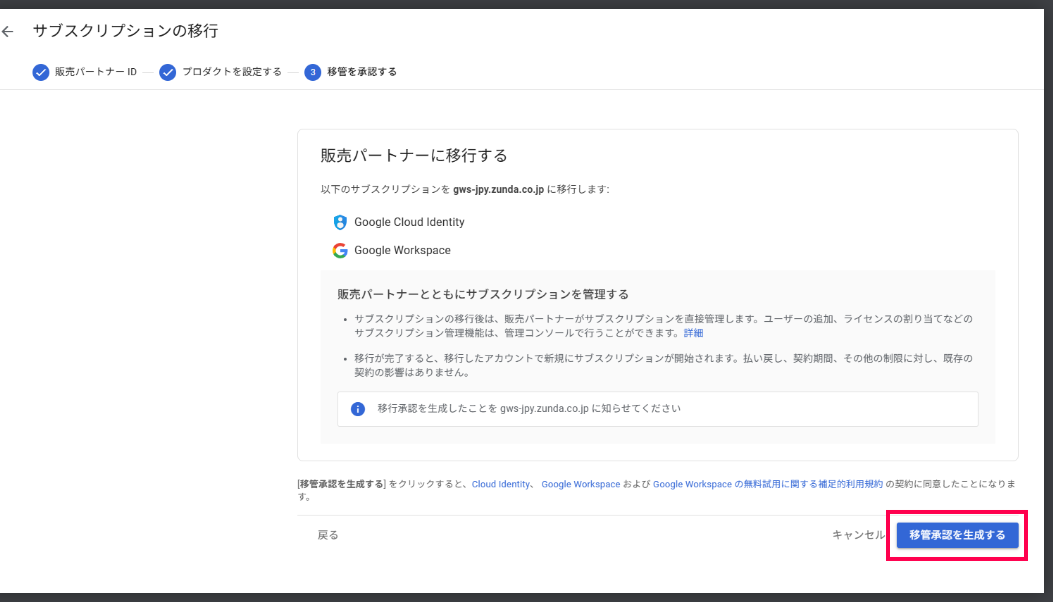Click the キャンセル button
The height and width of the screenshot is (602, 1053).
(x=859, y=535)
